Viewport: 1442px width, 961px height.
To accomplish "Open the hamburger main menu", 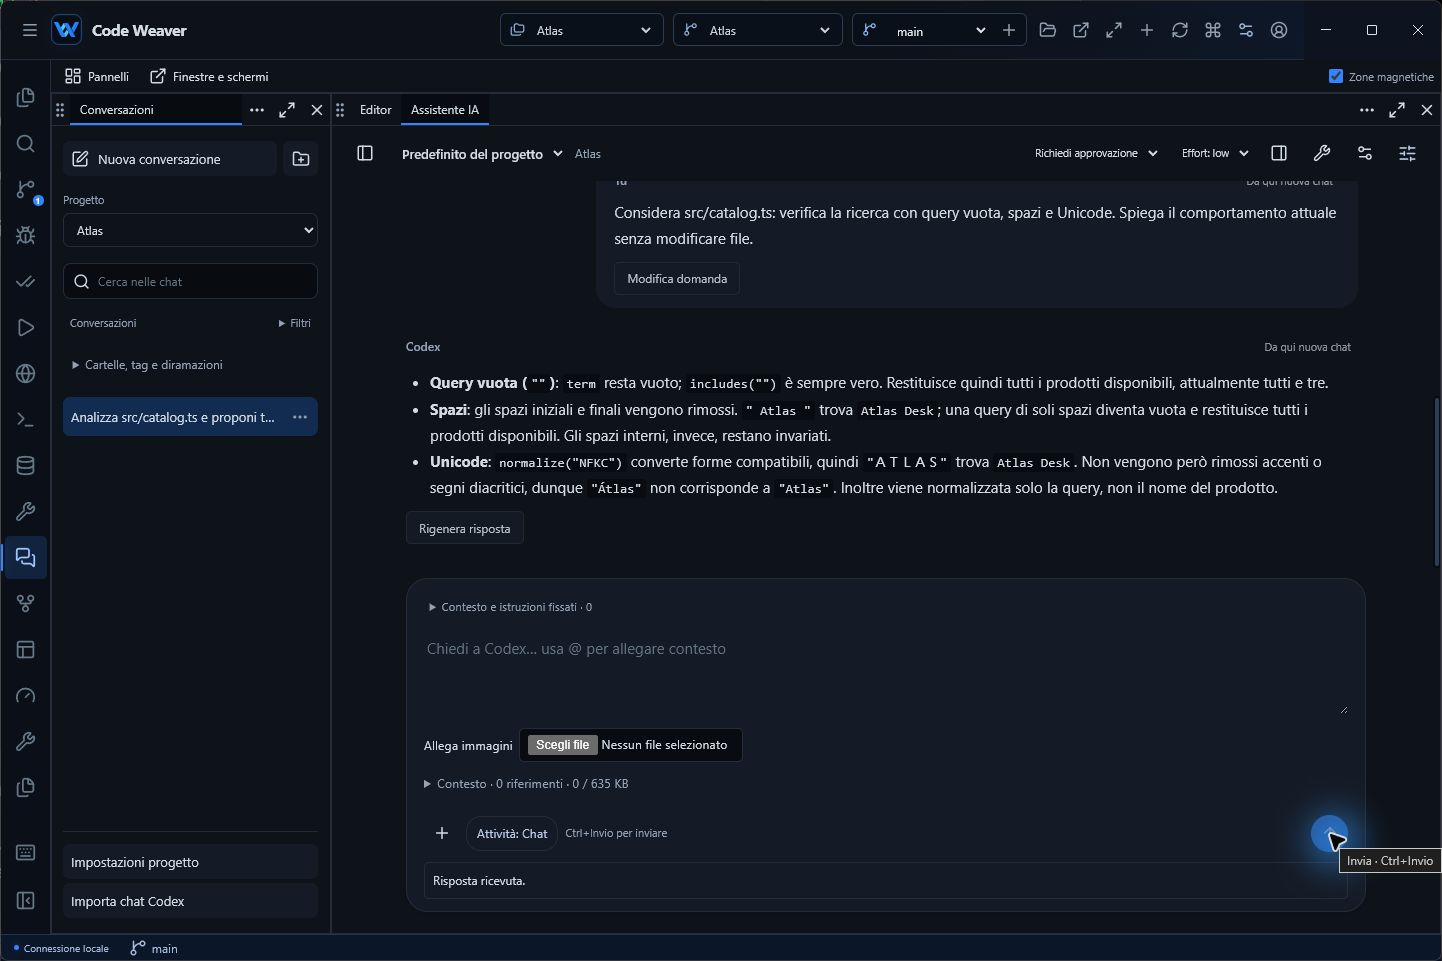I will (30, 30).
